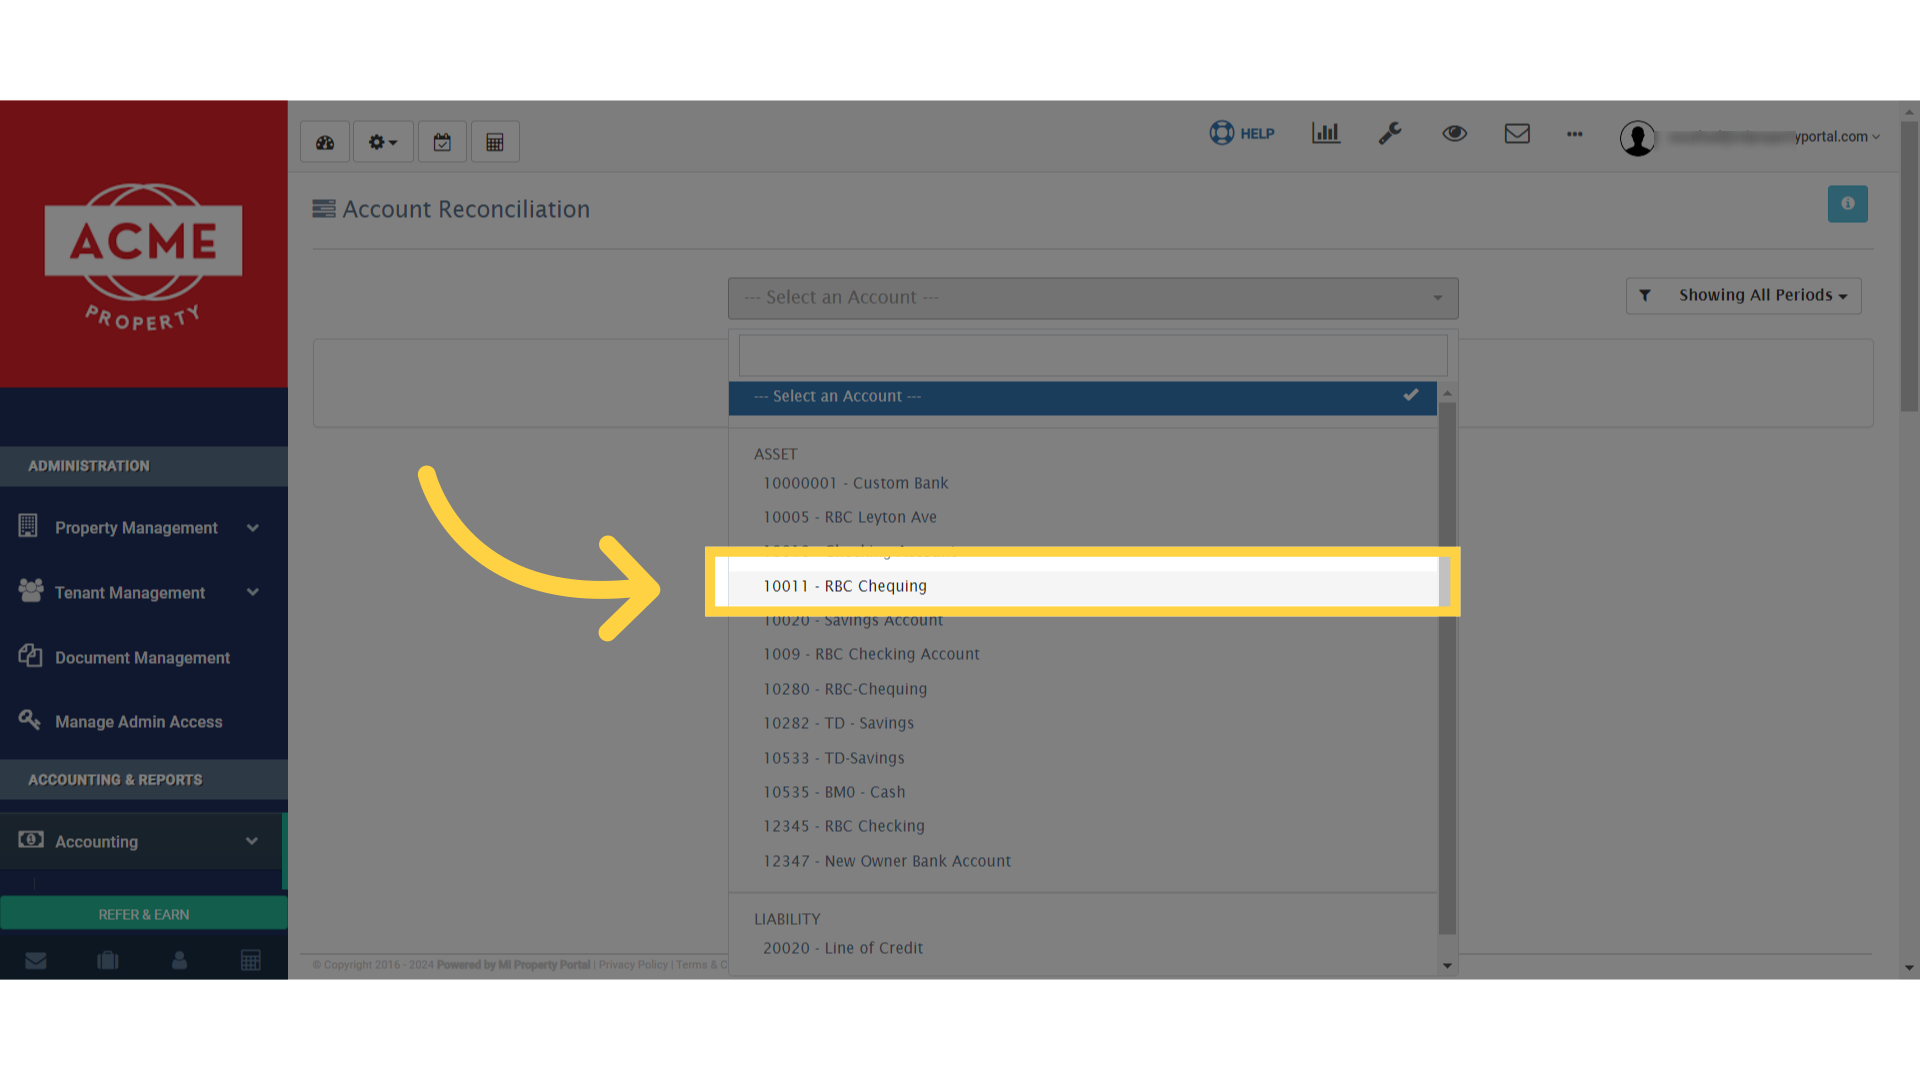Choose 12347 - New Owner Bank Account

(1083, 861)
